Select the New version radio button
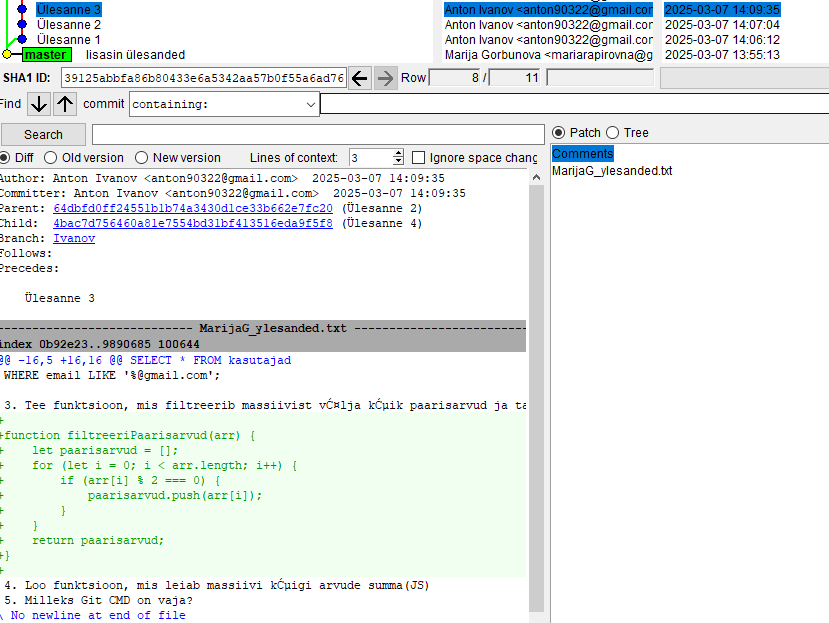829x623 pixels. [142, 158]
